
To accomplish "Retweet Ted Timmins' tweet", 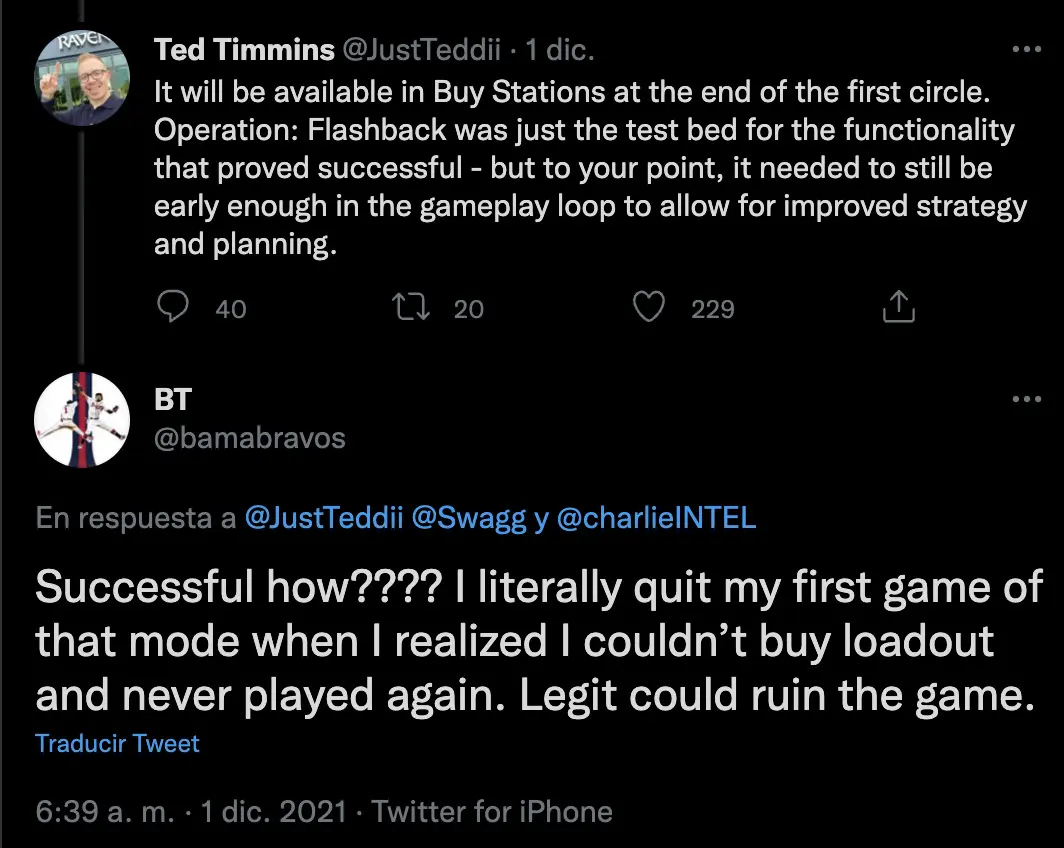I will coord(411,307).
